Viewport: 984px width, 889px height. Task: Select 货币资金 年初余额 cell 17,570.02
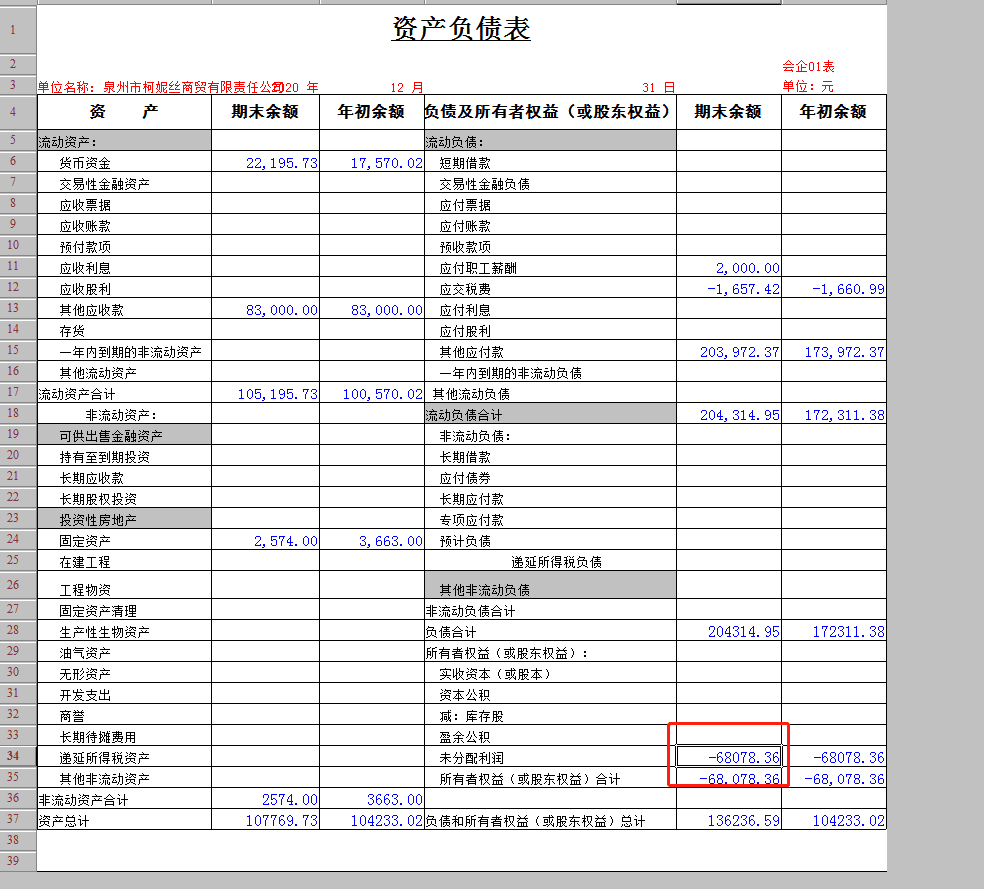(372, 162)
